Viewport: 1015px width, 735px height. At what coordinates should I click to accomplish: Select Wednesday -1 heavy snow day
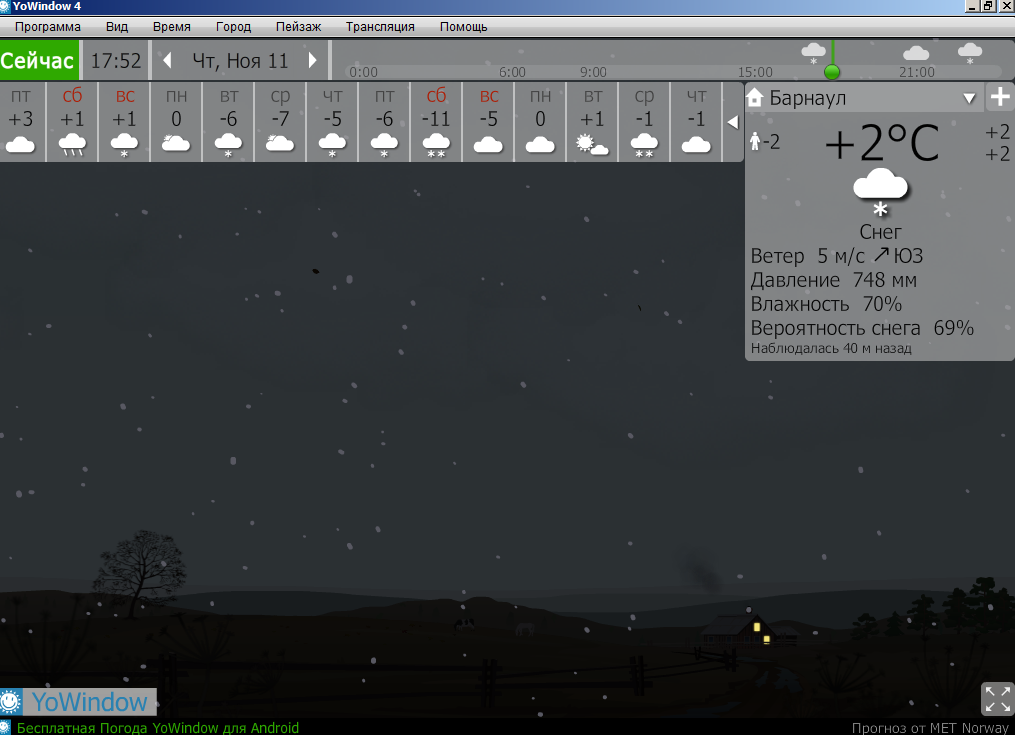click(644, 122)
